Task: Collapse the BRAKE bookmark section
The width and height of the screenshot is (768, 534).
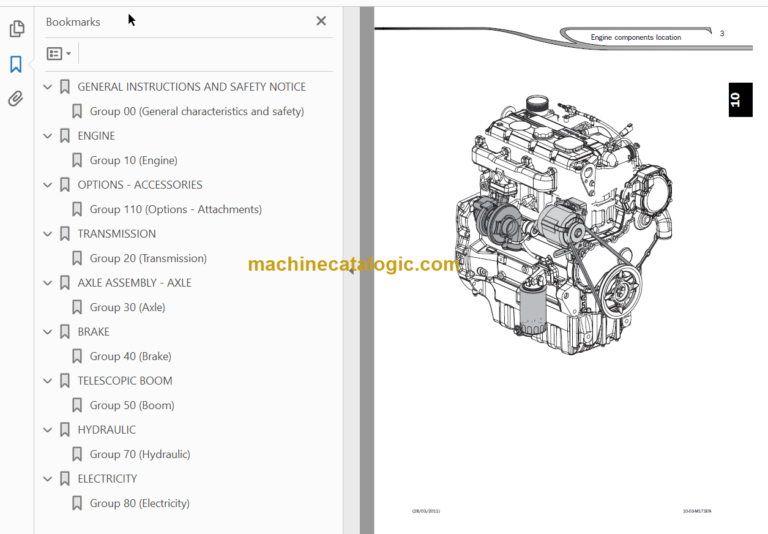Action: [48, 332]
